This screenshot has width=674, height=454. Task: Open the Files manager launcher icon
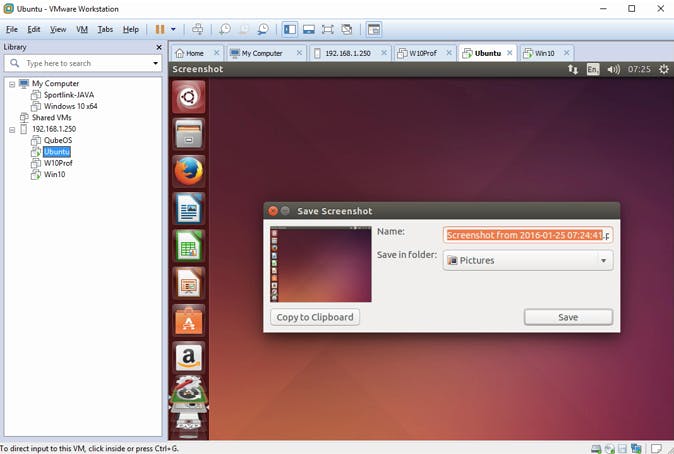click(189, 134)
